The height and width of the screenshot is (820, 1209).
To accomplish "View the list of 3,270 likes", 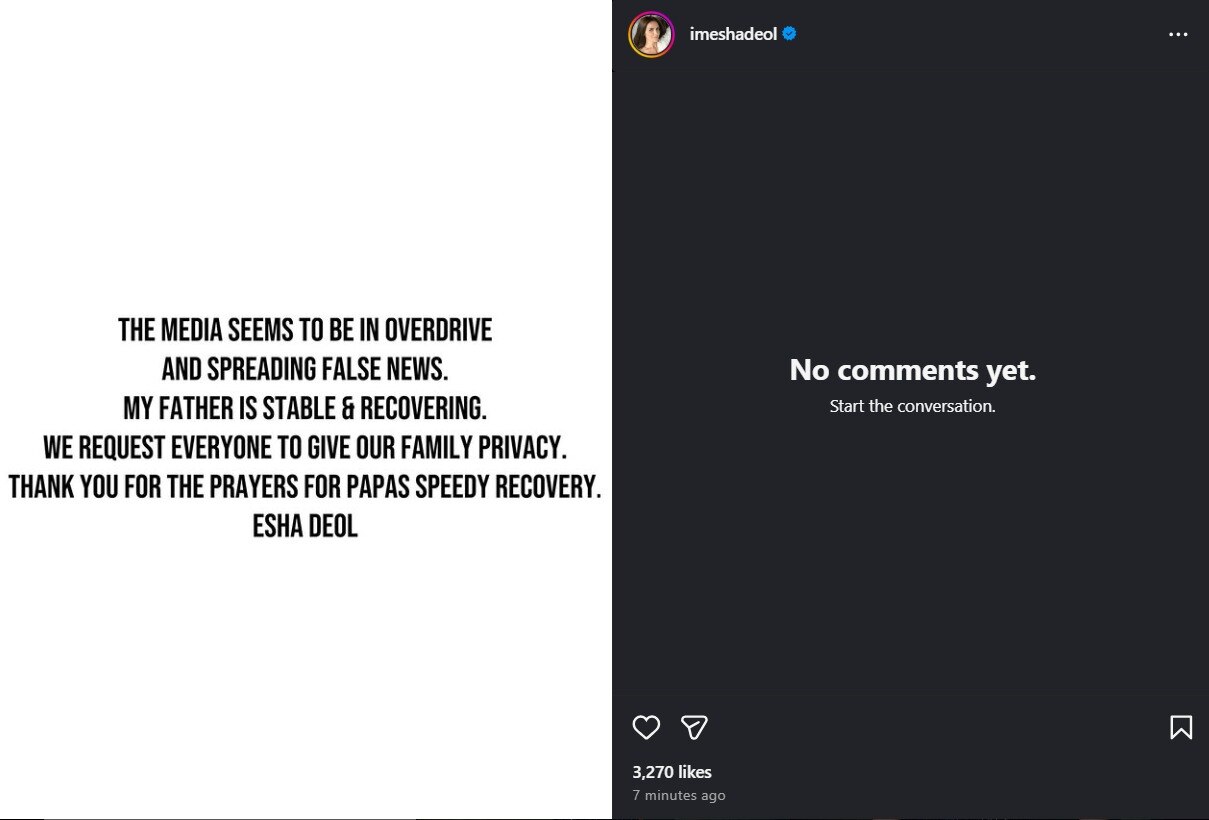I will [x=672, y=772].
